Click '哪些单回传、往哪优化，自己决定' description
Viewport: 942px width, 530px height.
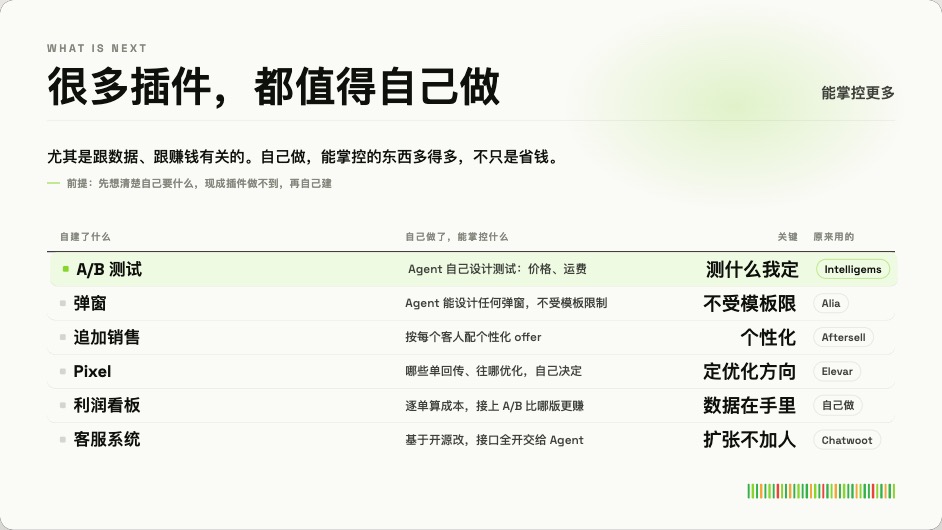coord(493,371)
